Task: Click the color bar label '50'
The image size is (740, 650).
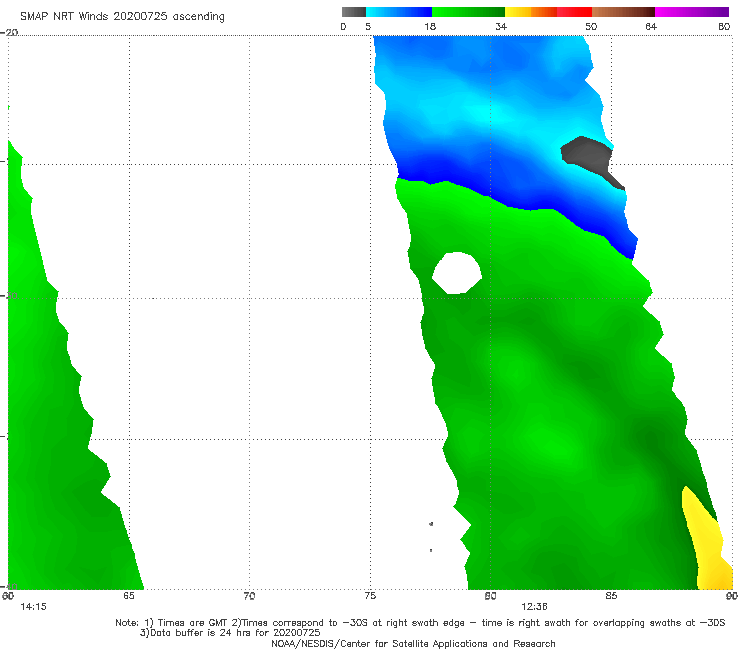Action: coord(591,27)
